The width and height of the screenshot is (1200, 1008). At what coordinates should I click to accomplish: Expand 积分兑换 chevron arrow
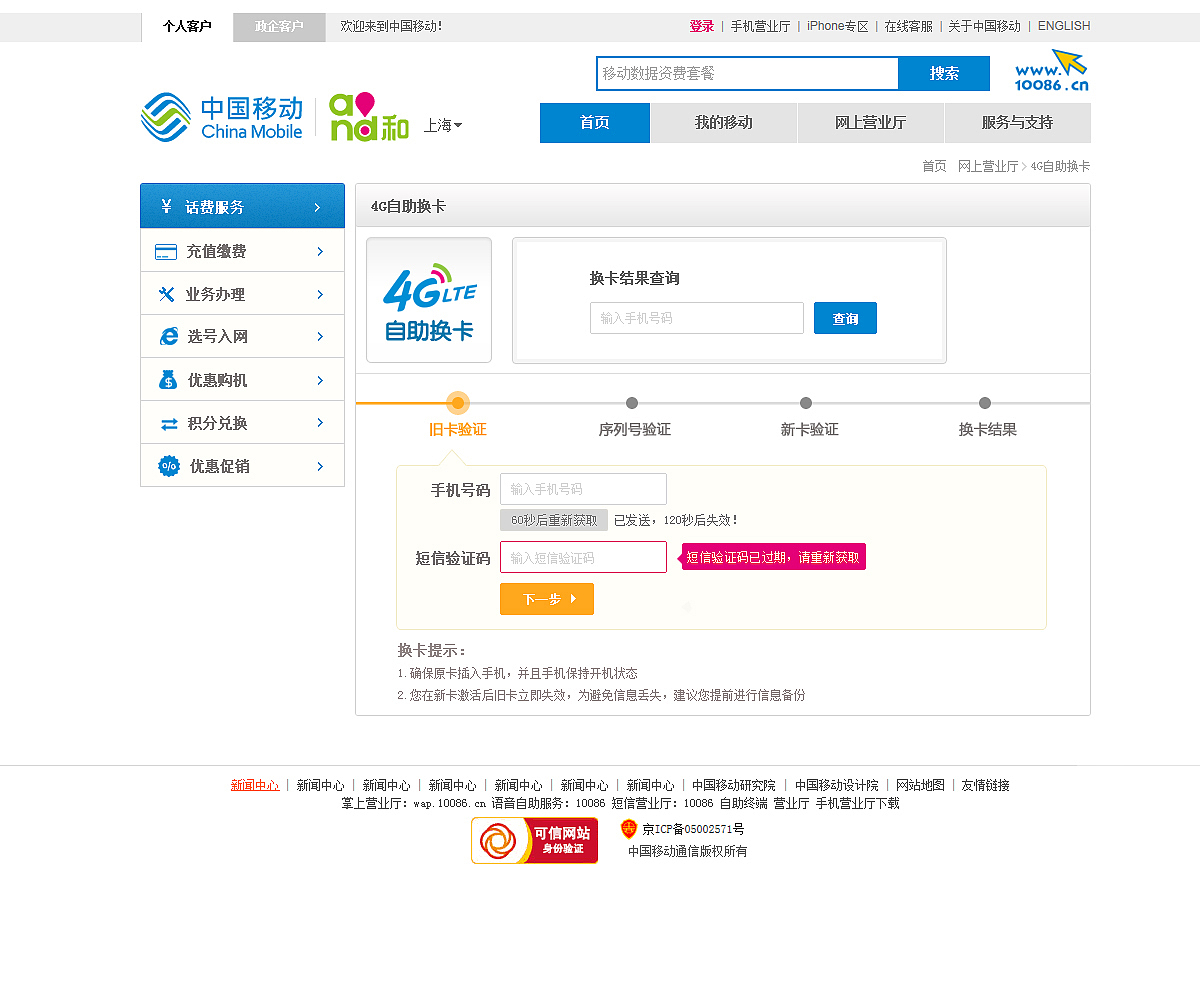click(x=320, y=423)
